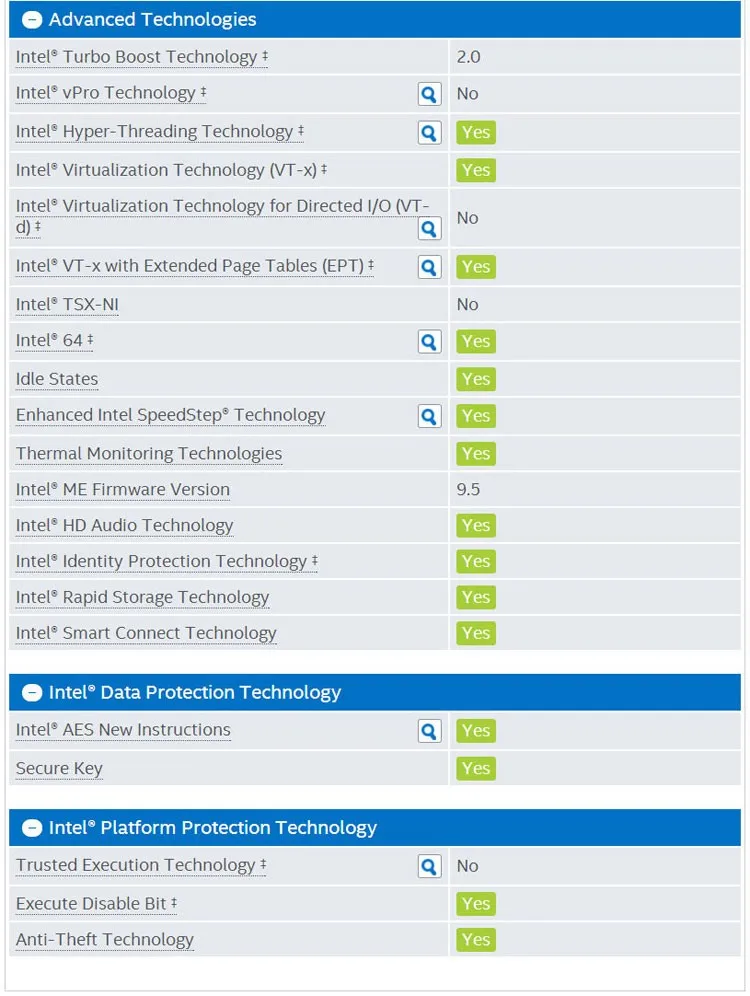Screen dimensions: 750x996
Task: Open the Thermal Monitoring Technologies link
Action: 149,454
